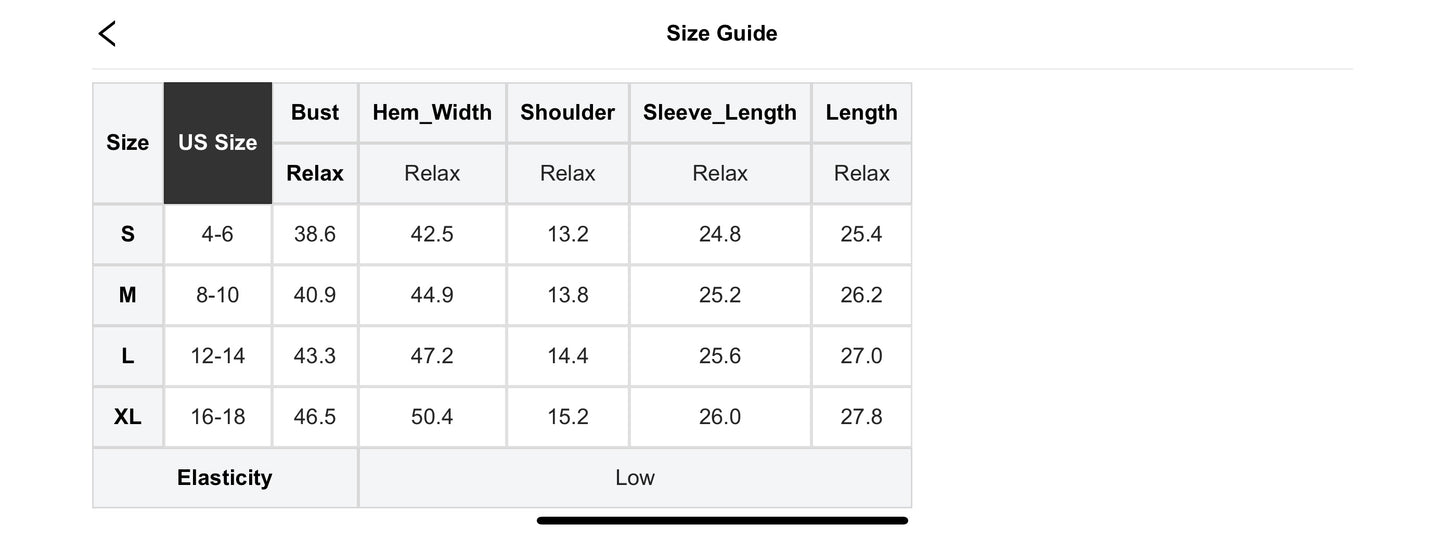Click the Low elasticity value cell
This screenshot has width=1445, height=537.
pos(635,478)
